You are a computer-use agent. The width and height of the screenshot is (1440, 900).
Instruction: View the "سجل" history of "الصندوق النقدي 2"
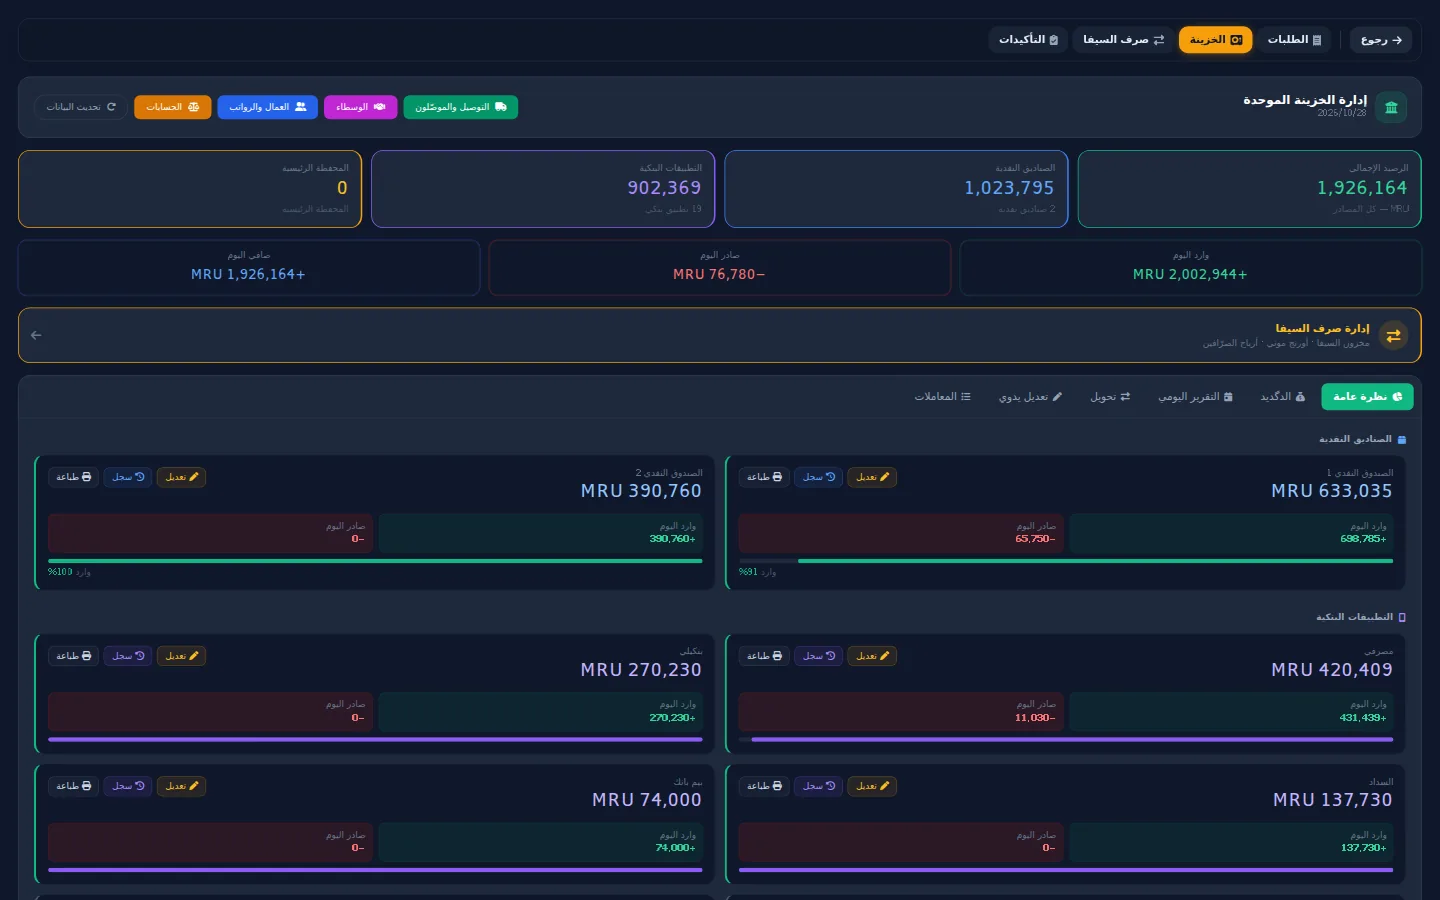[x=127, y=477]
